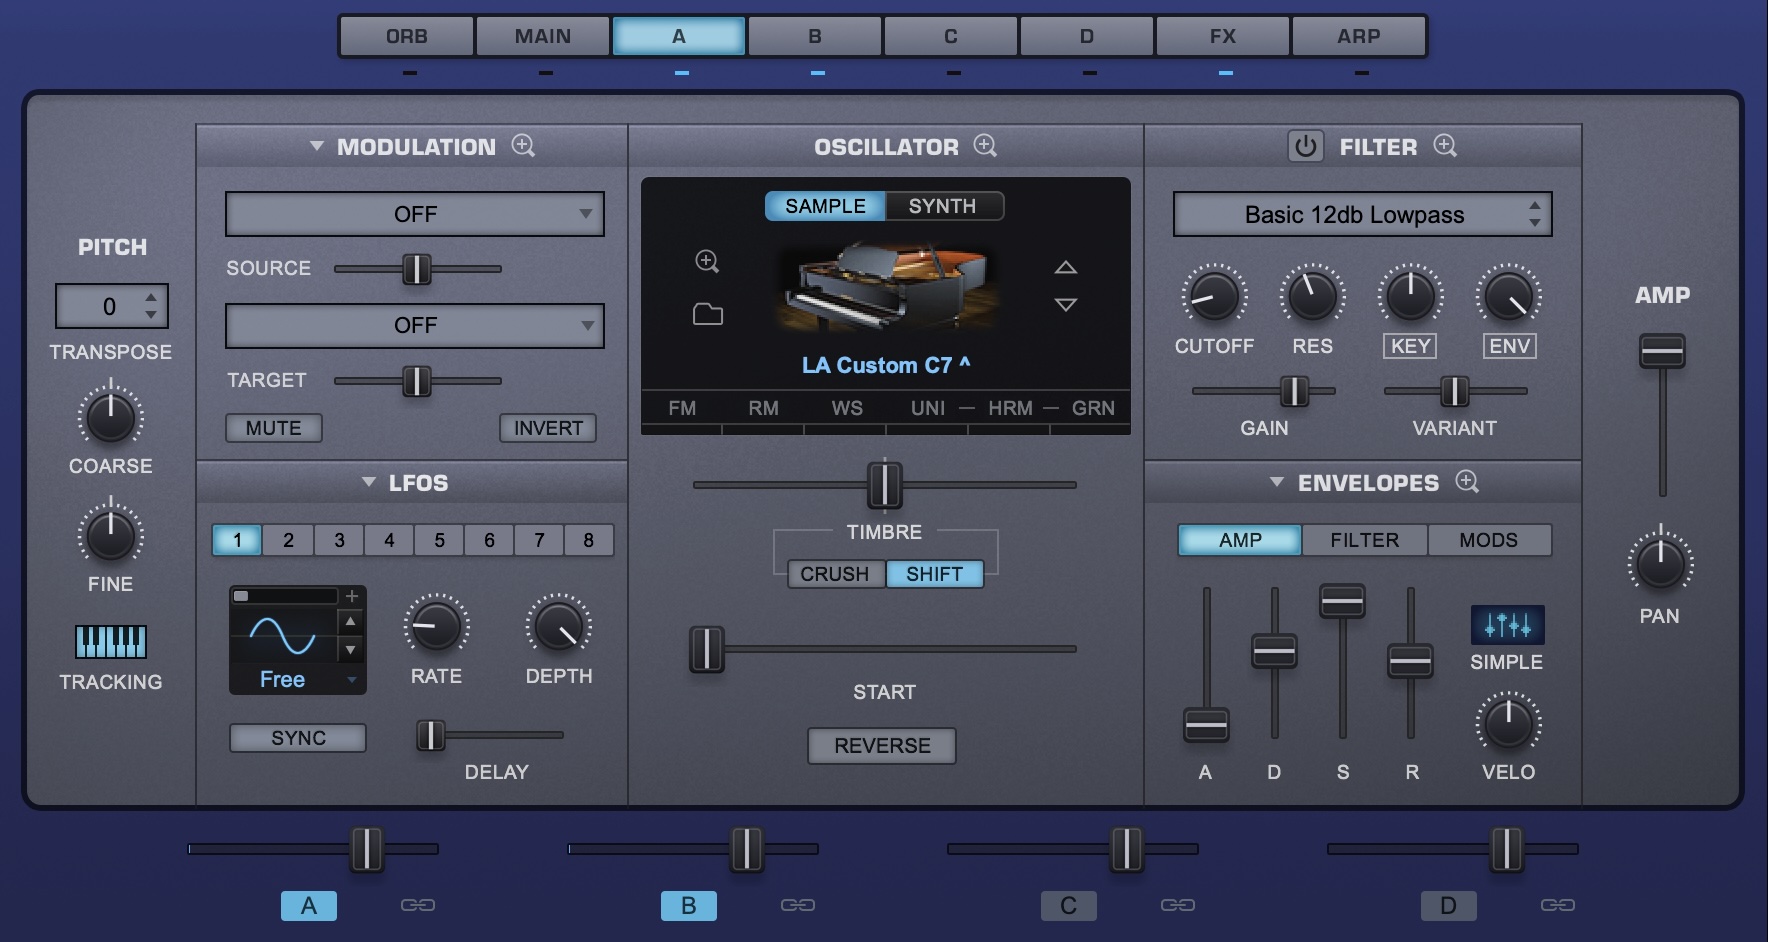
Task: Click the Amp level fader handle
Action: 1662,351
